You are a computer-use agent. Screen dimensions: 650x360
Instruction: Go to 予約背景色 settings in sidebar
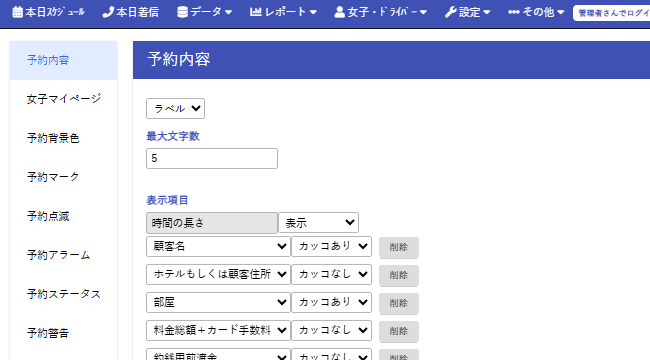[53, 138]
